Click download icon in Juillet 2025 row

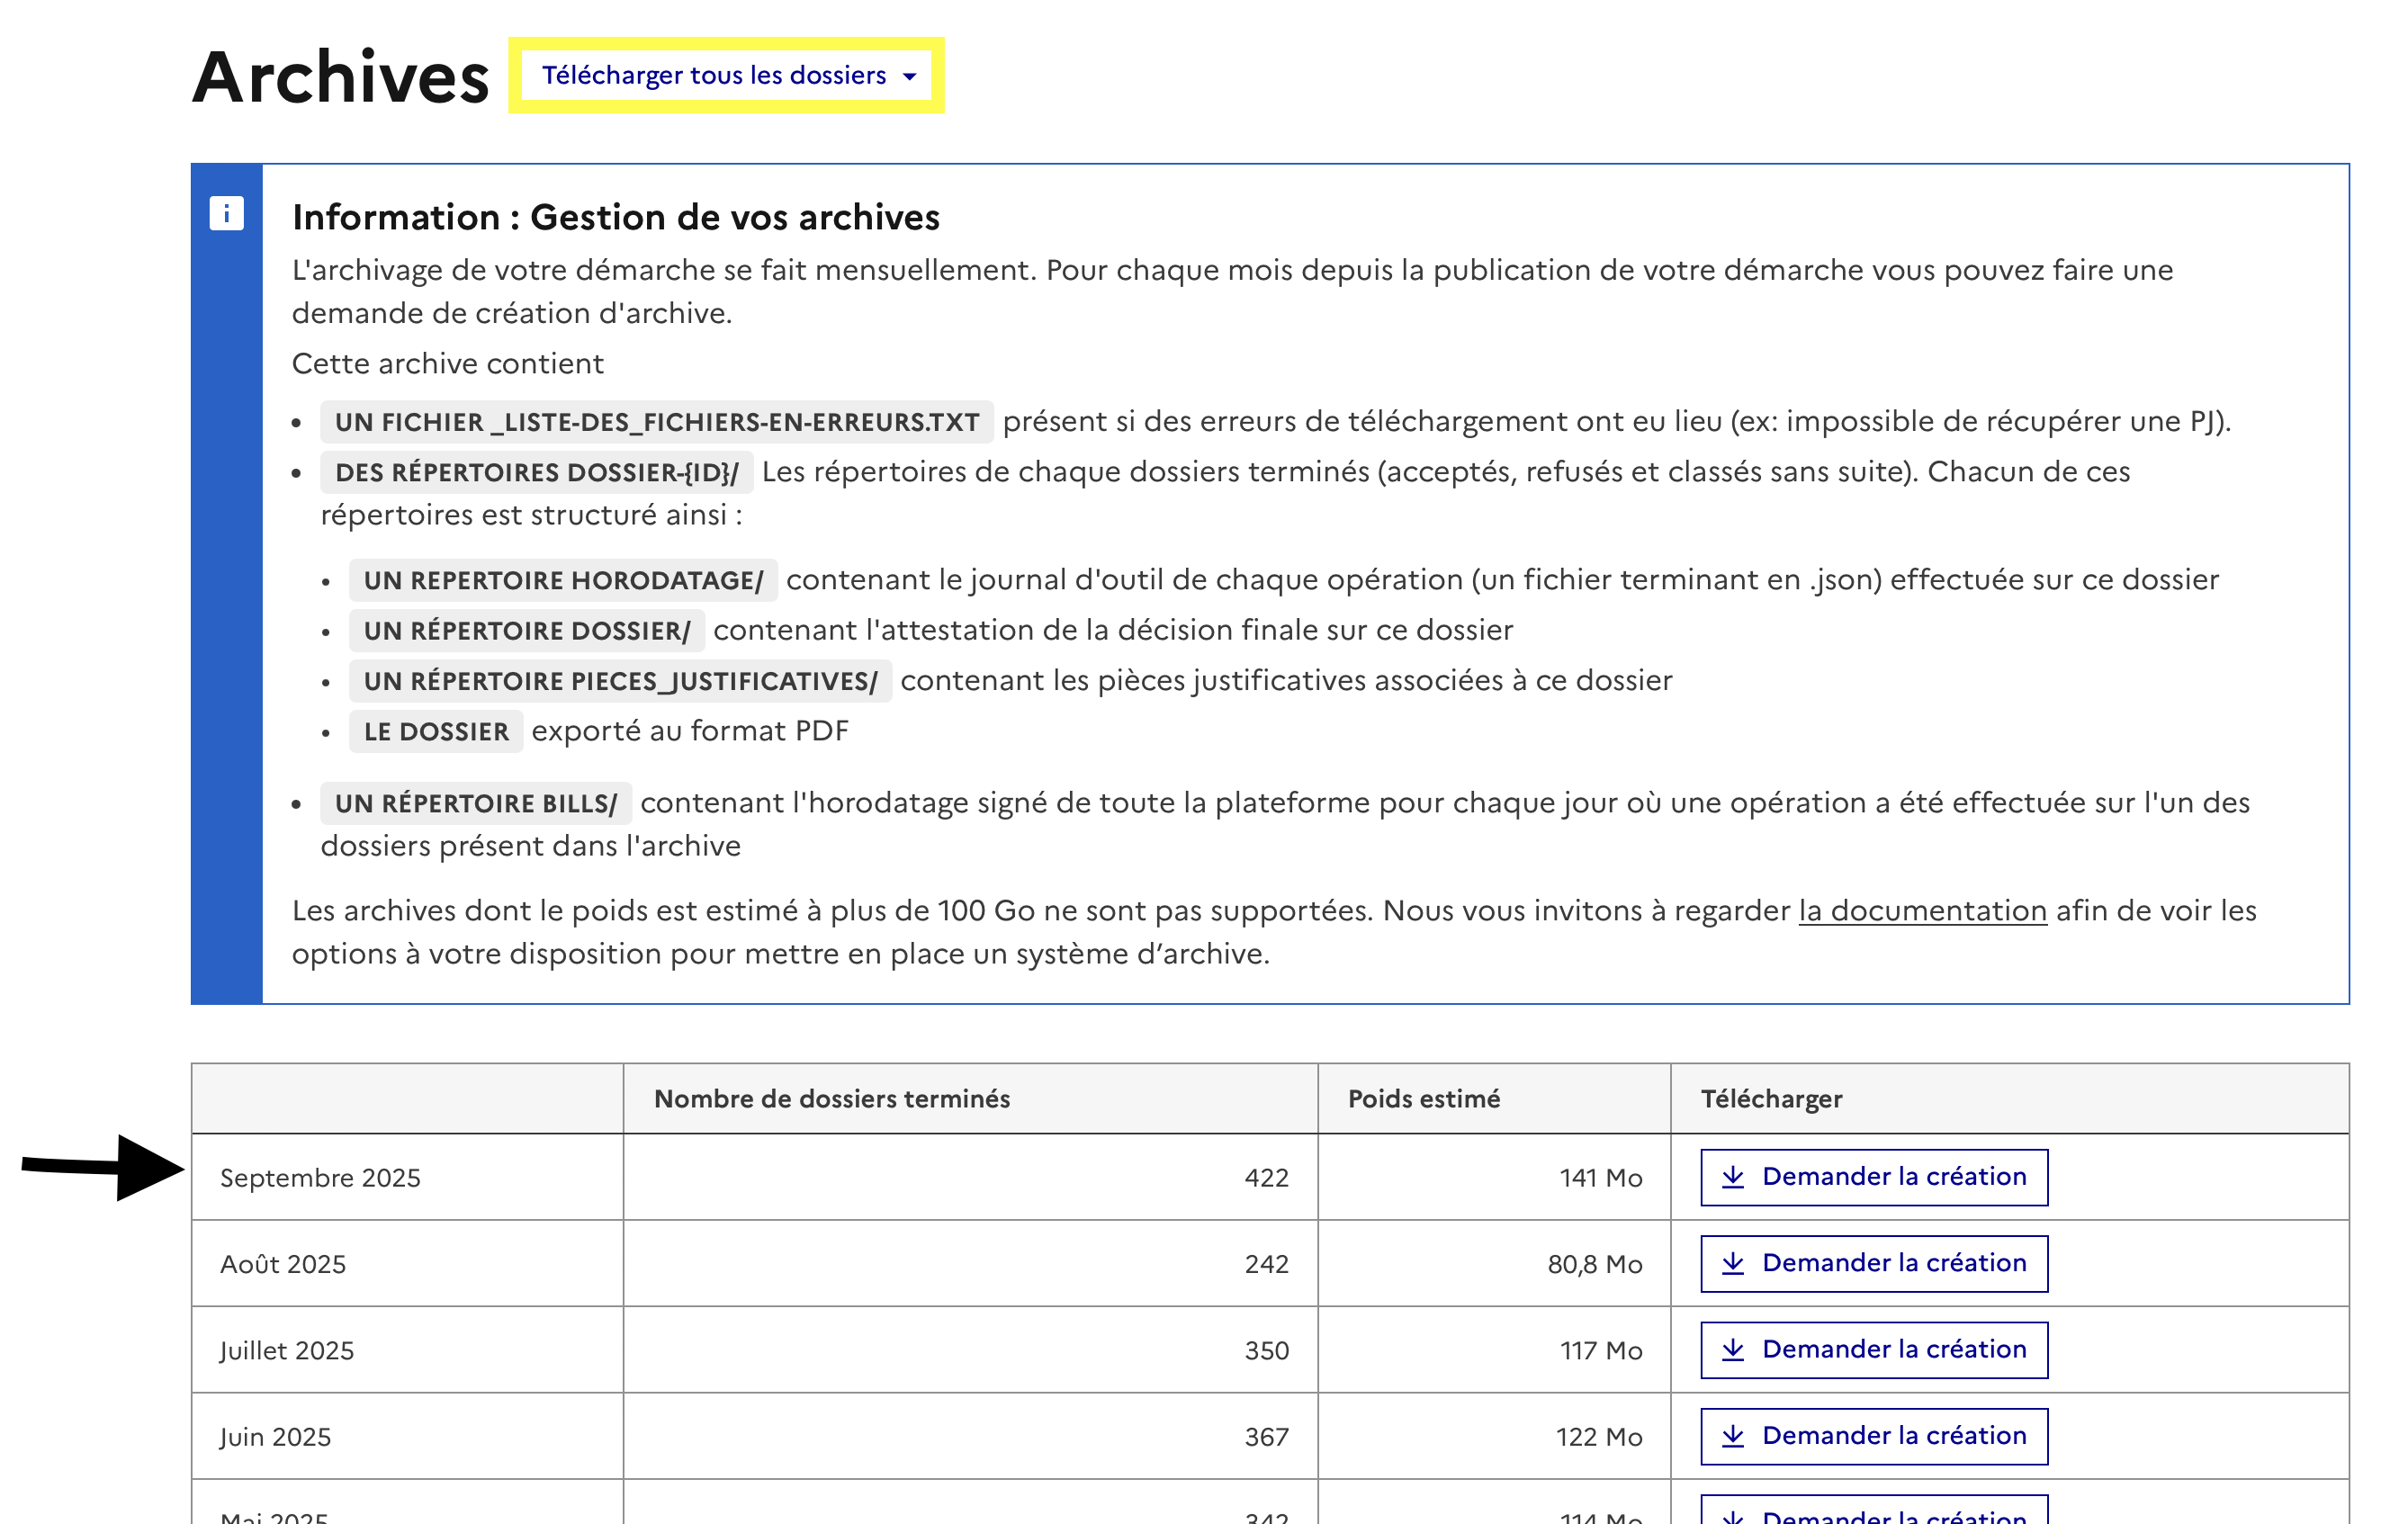1733,1350
